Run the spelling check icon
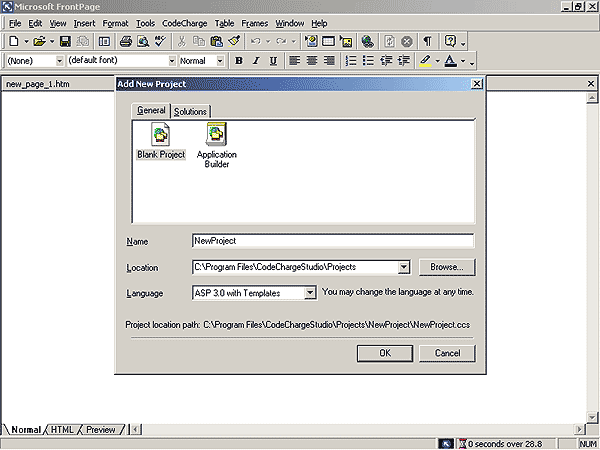This screenshot has width=600, height=450. [x=160, y=41]
